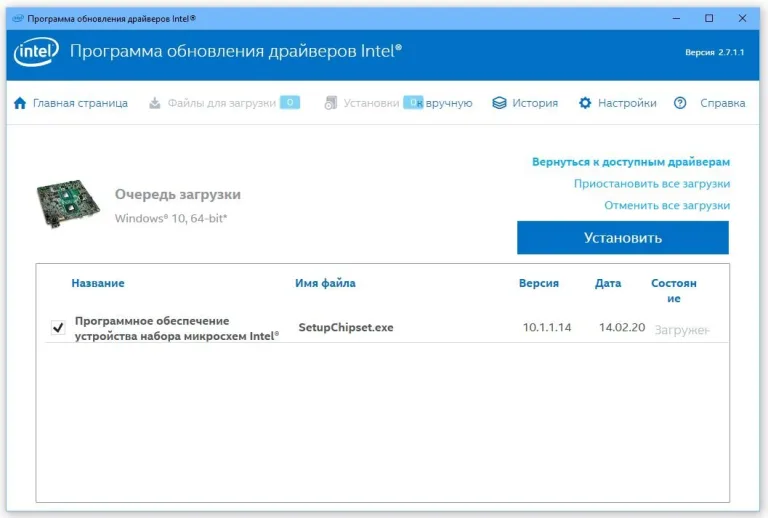Minimize the Intel driver update window
Screen dimensions: 768x518
676,19
